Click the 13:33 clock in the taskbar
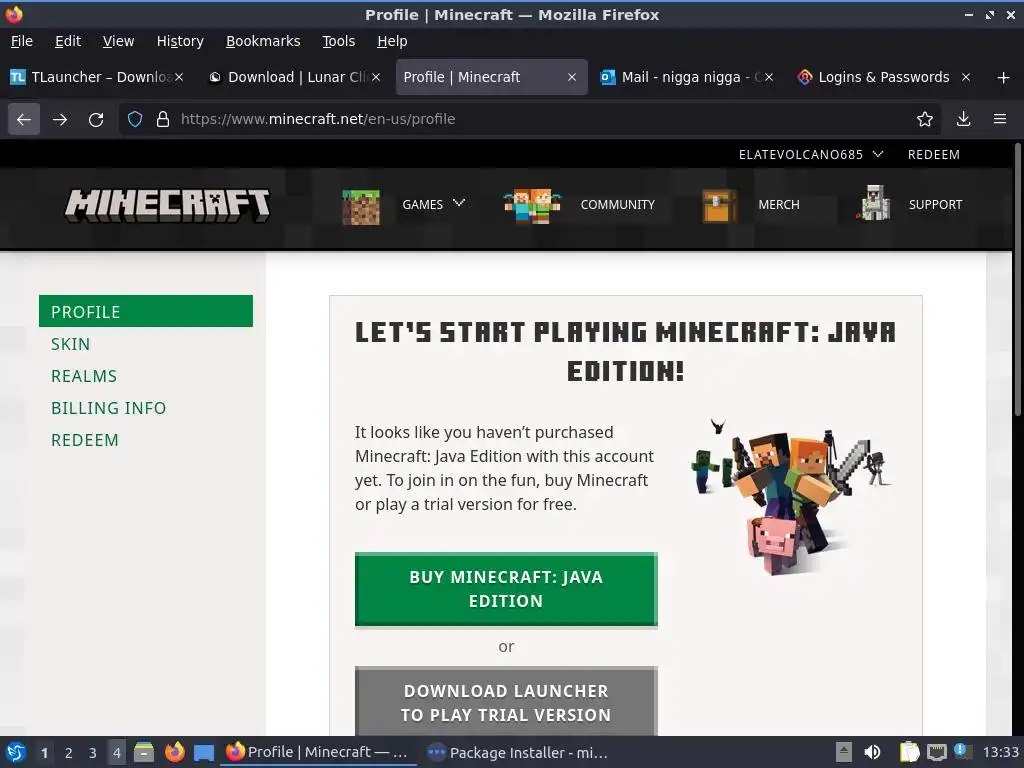 pos(1000,752)
